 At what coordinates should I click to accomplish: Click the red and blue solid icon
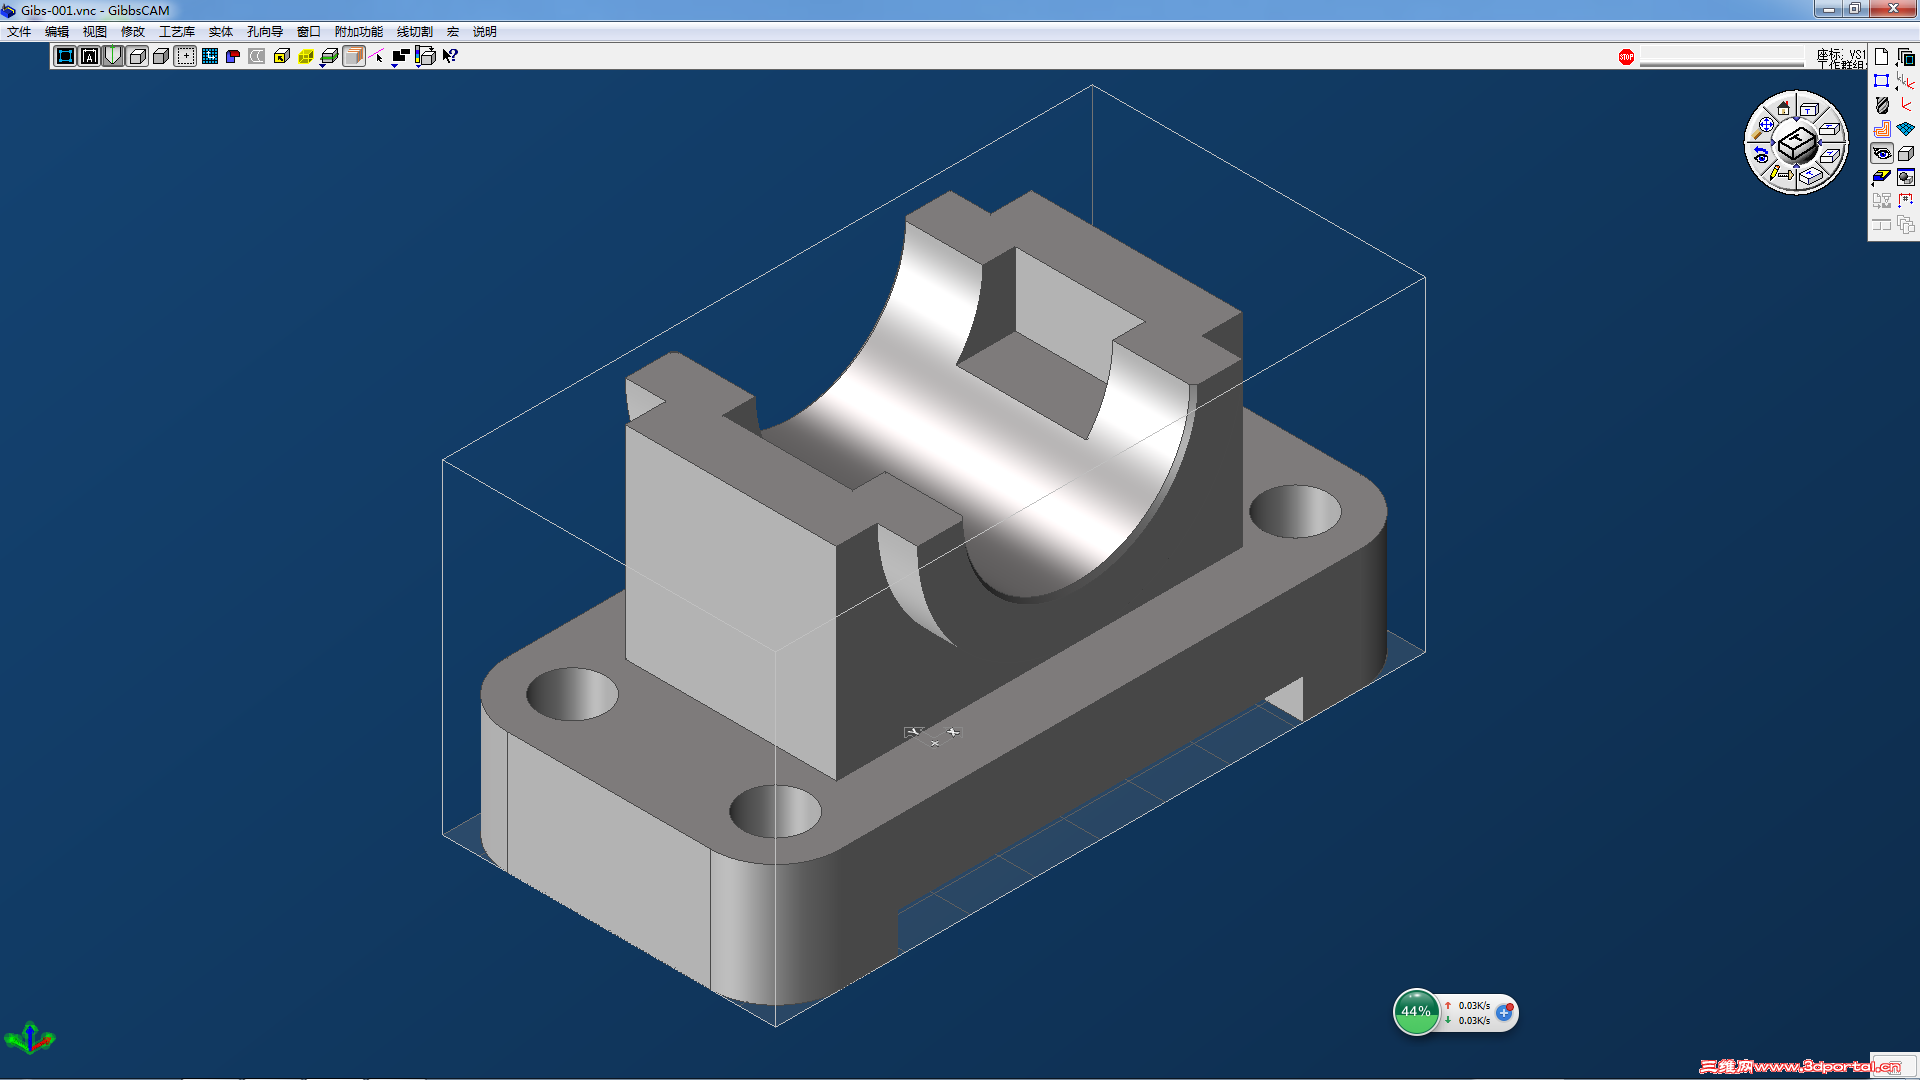(x=233, y=56)
